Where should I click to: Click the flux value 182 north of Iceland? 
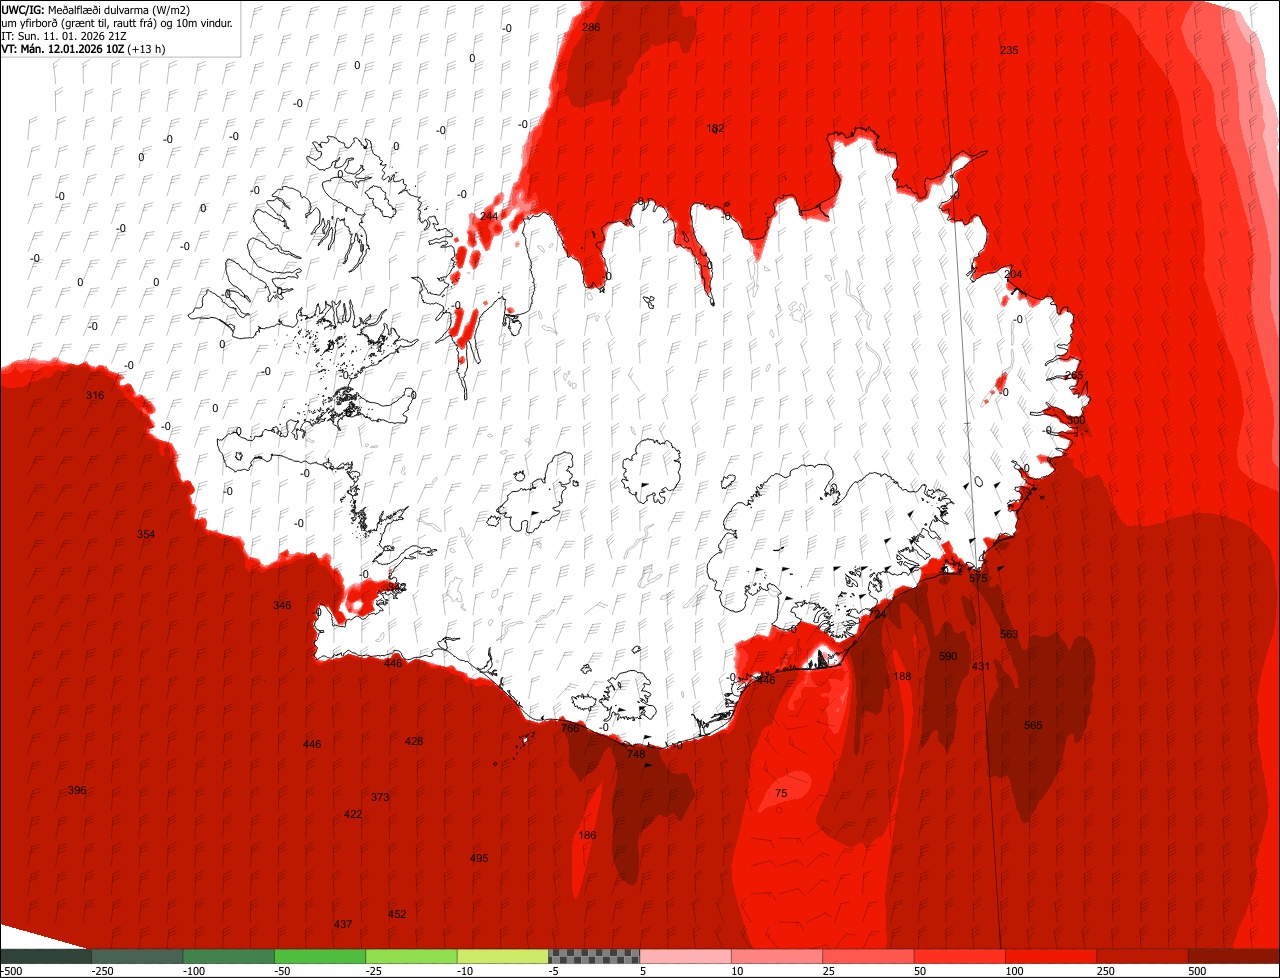(715, 128)
